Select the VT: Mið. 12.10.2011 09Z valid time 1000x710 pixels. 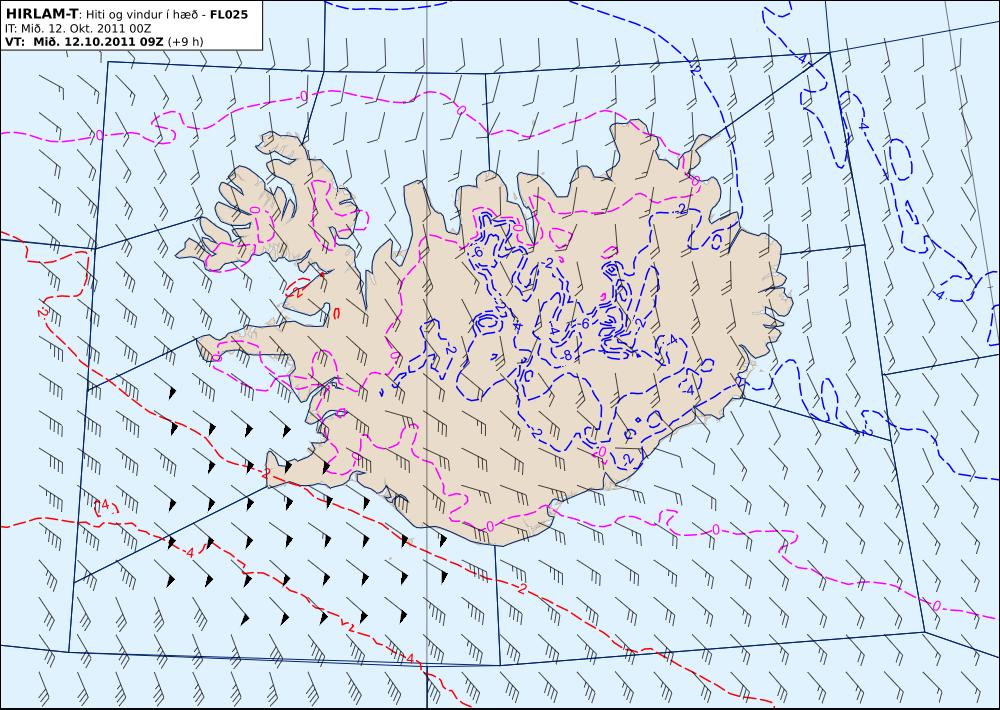pos(84,42)
